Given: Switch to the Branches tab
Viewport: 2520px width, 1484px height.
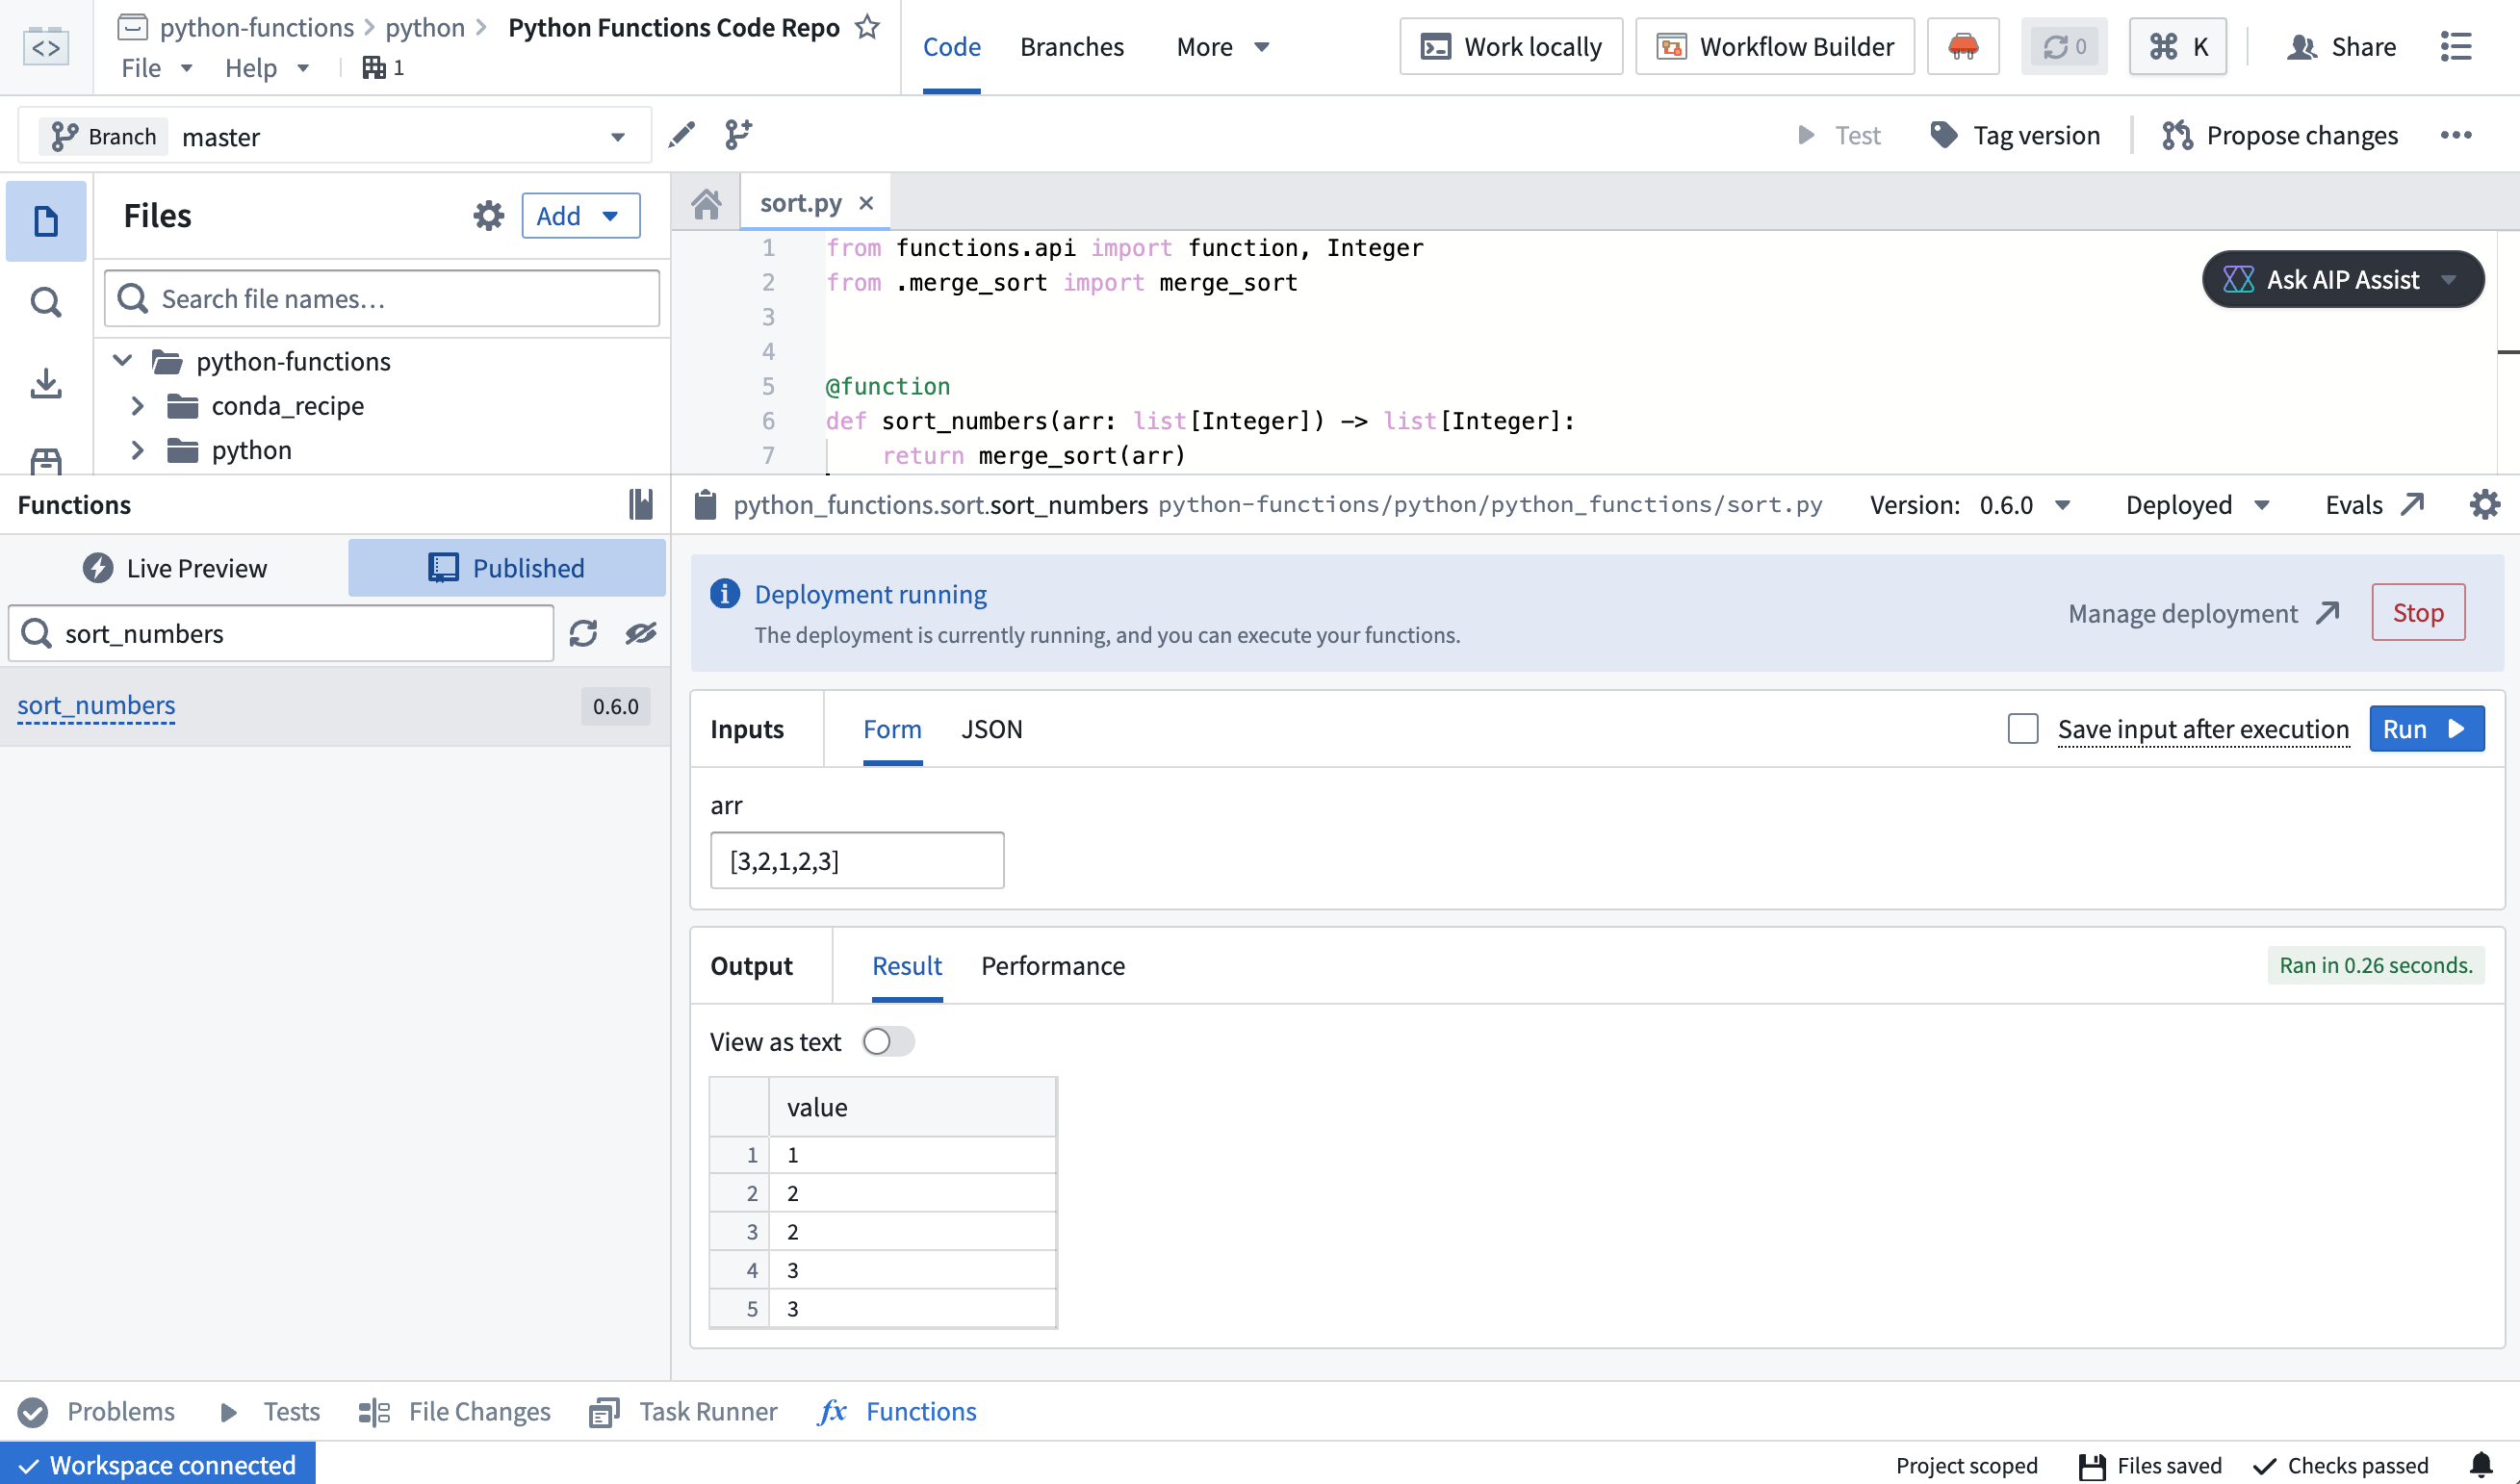Looking at the screenshot, I should (1072, 46).
